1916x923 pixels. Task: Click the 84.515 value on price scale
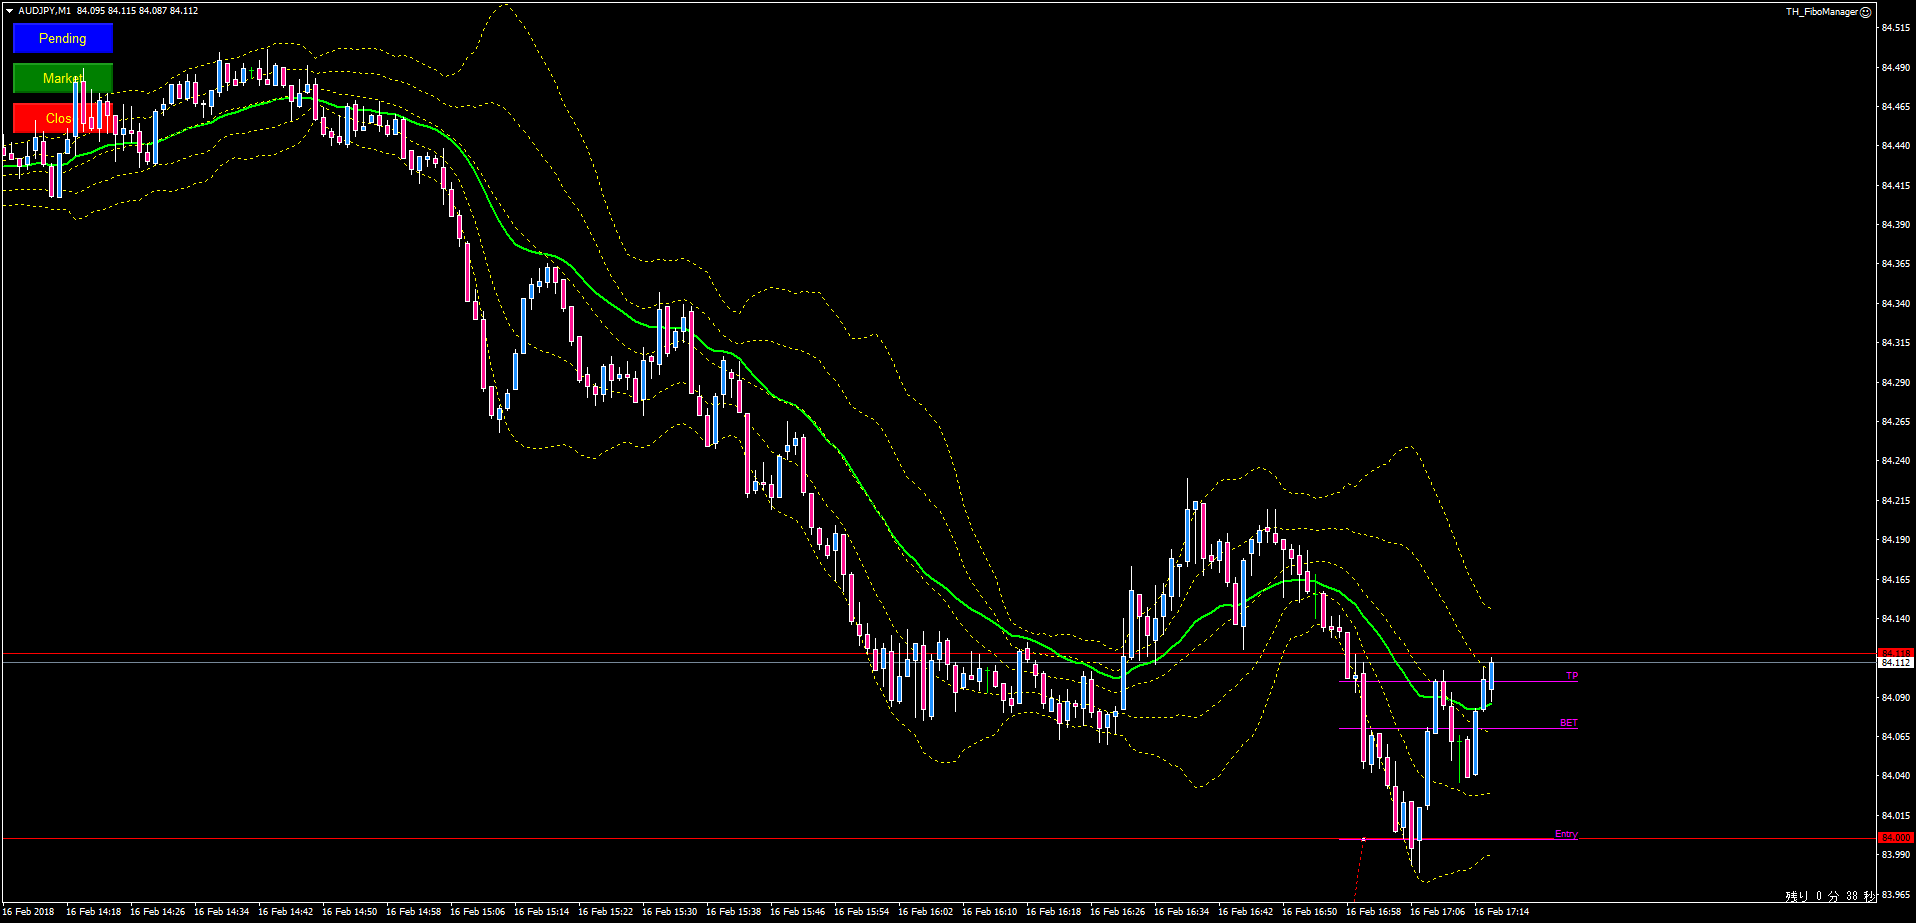(1896, 28)
